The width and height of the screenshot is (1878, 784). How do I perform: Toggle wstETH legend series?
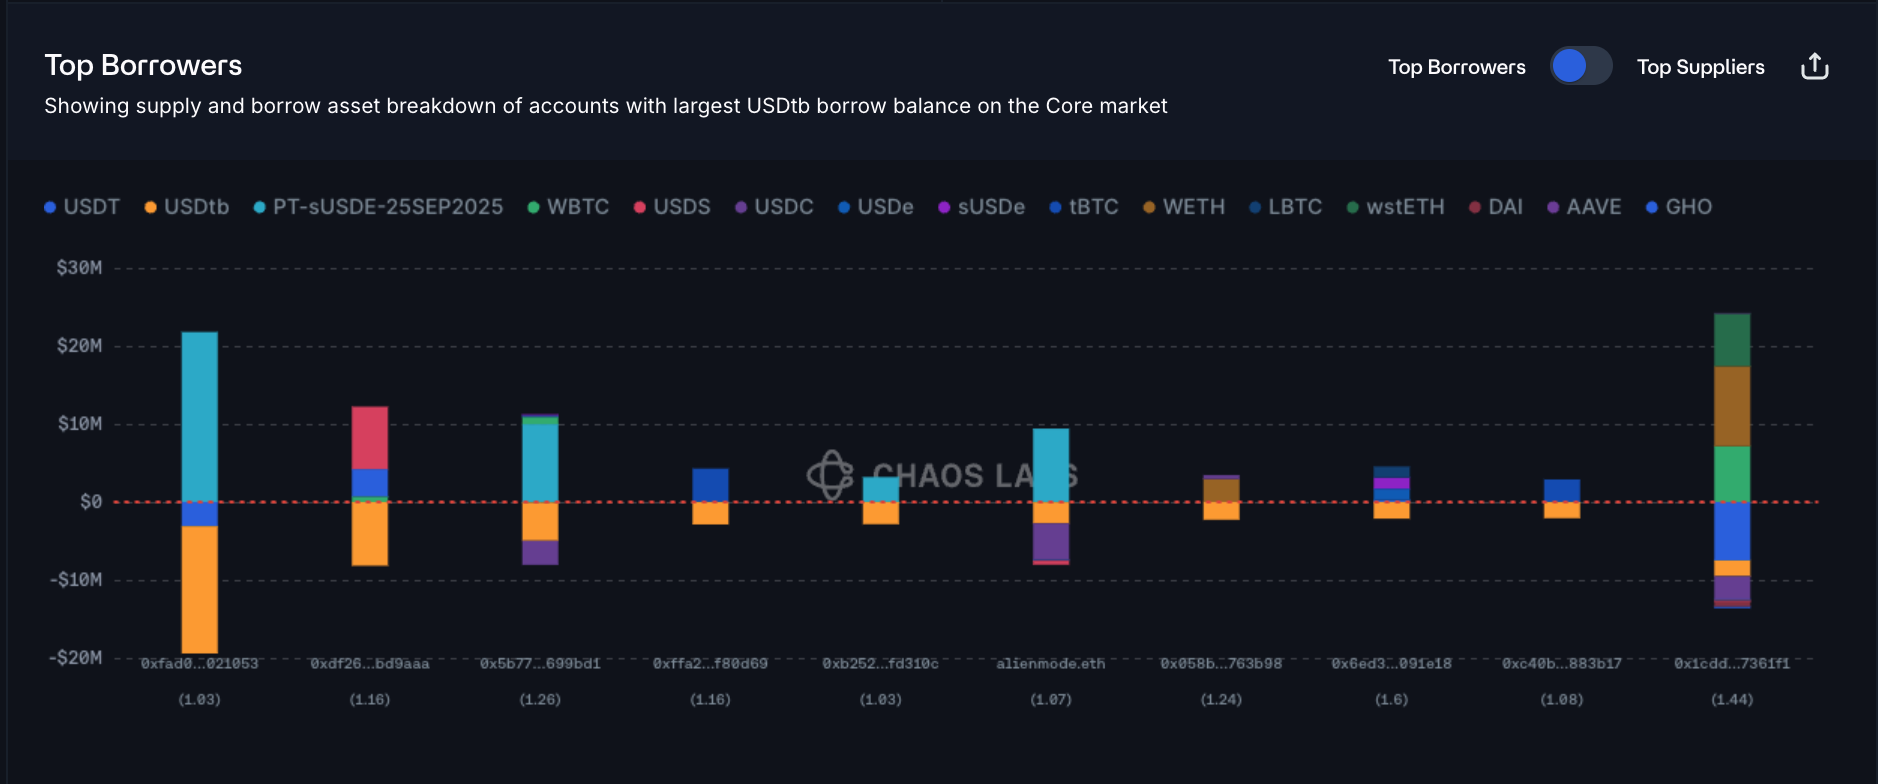click(x=1396, y=207)
